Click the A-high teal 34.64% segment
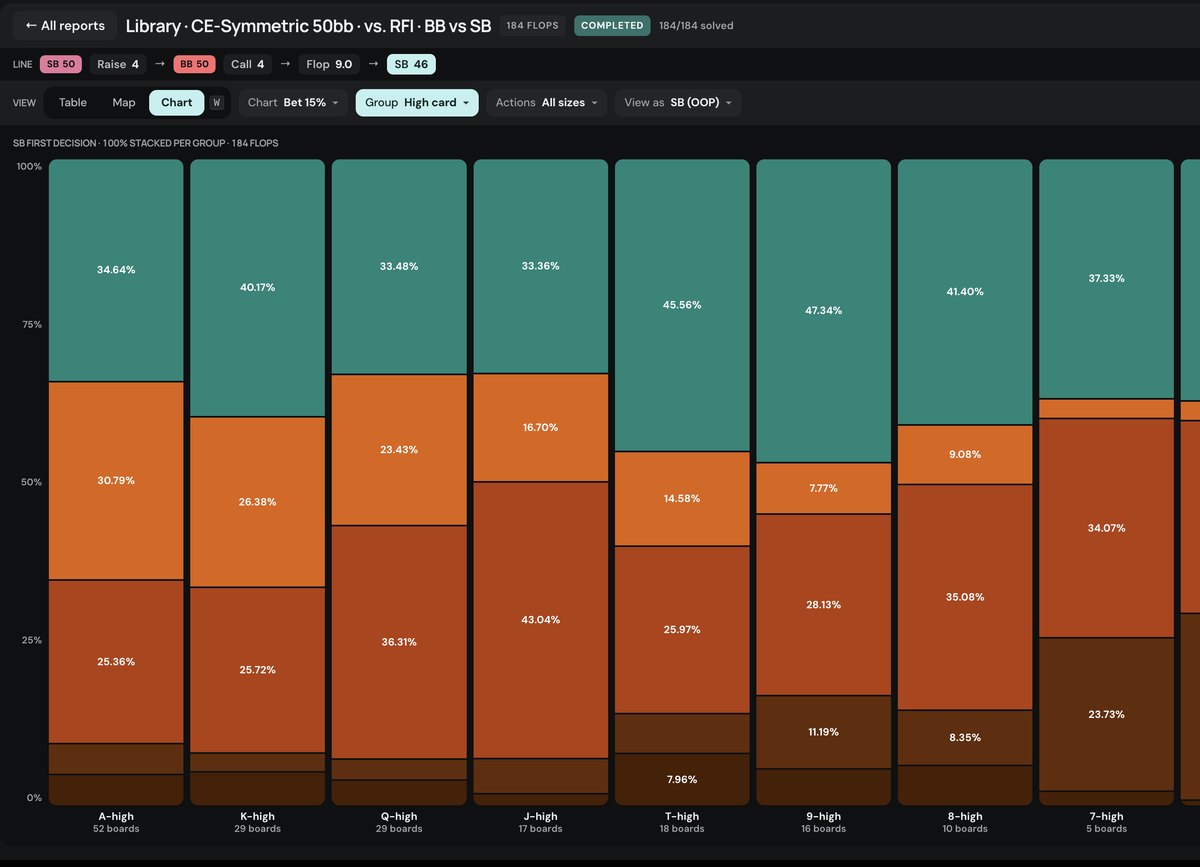Viewport: 1200px width, 867px height. [x=116, y=270]
